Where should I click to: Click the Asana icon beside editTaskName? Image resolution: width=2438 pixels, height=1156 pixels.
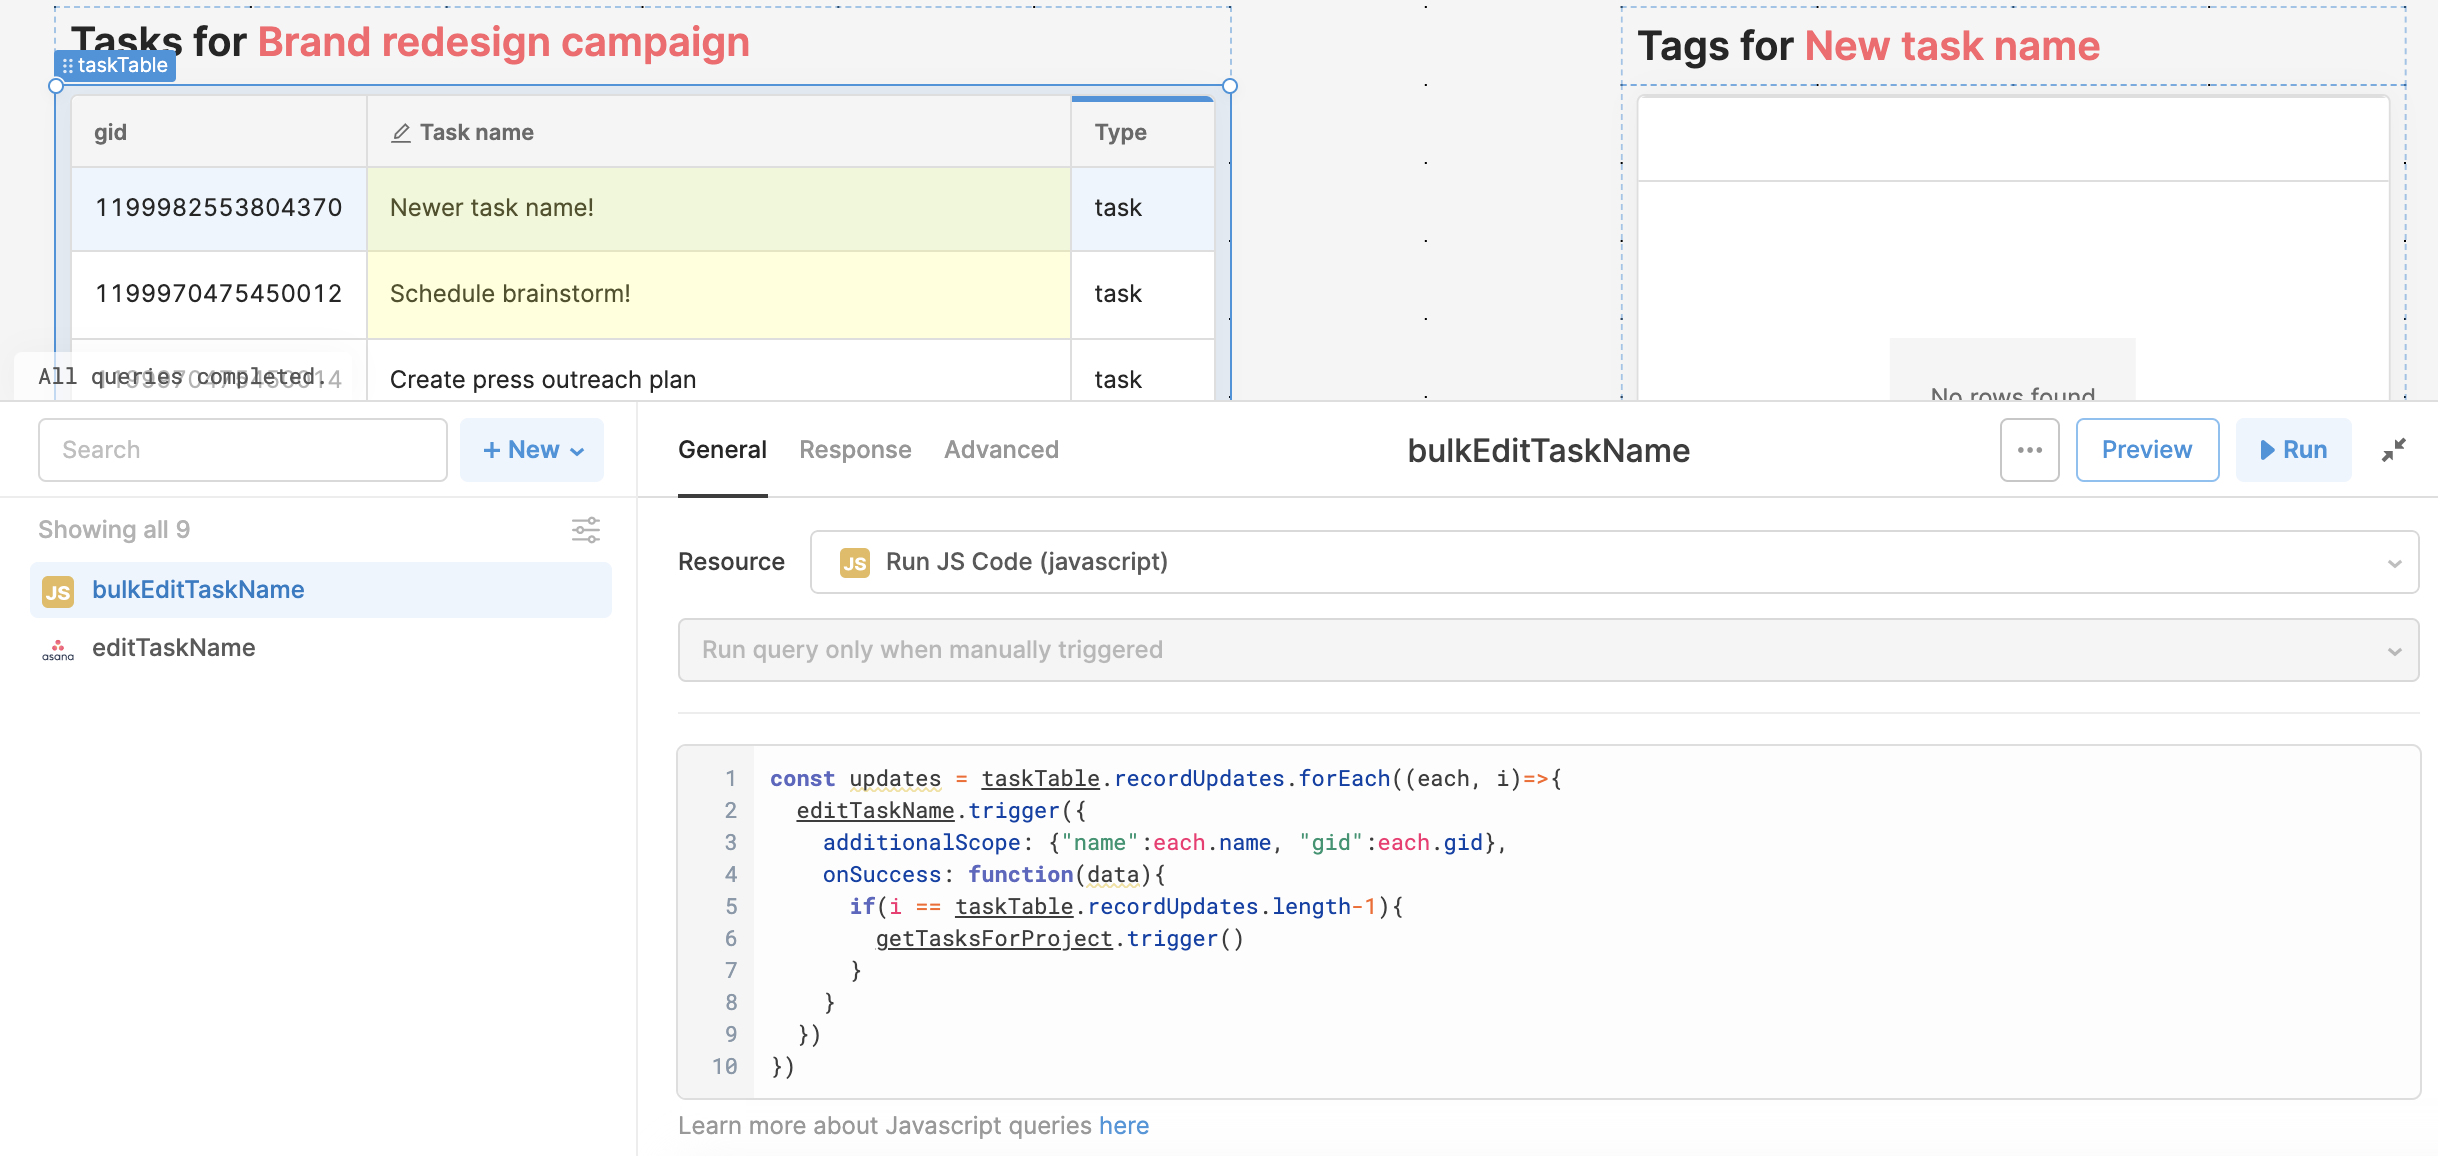click(58, 649)
